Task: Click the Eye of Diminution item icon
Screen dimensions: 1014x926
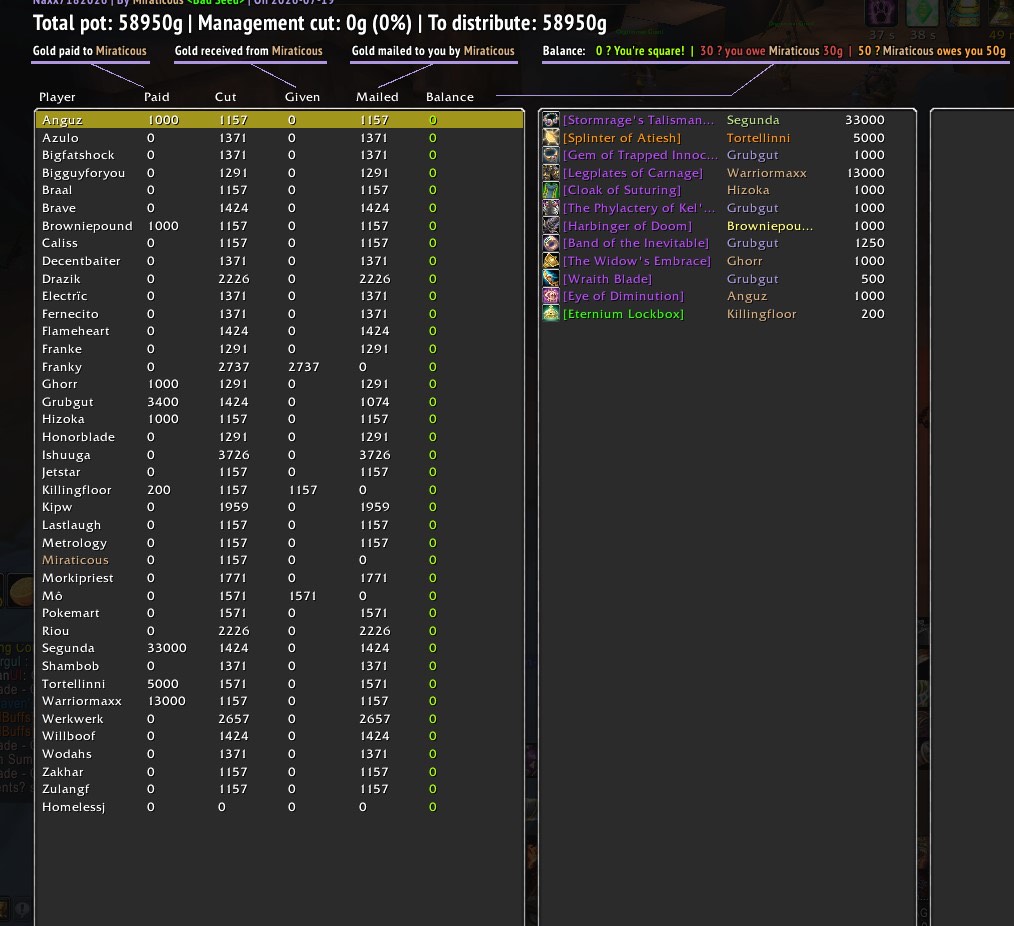Action: pyautogui.click(x=550, y=296)
